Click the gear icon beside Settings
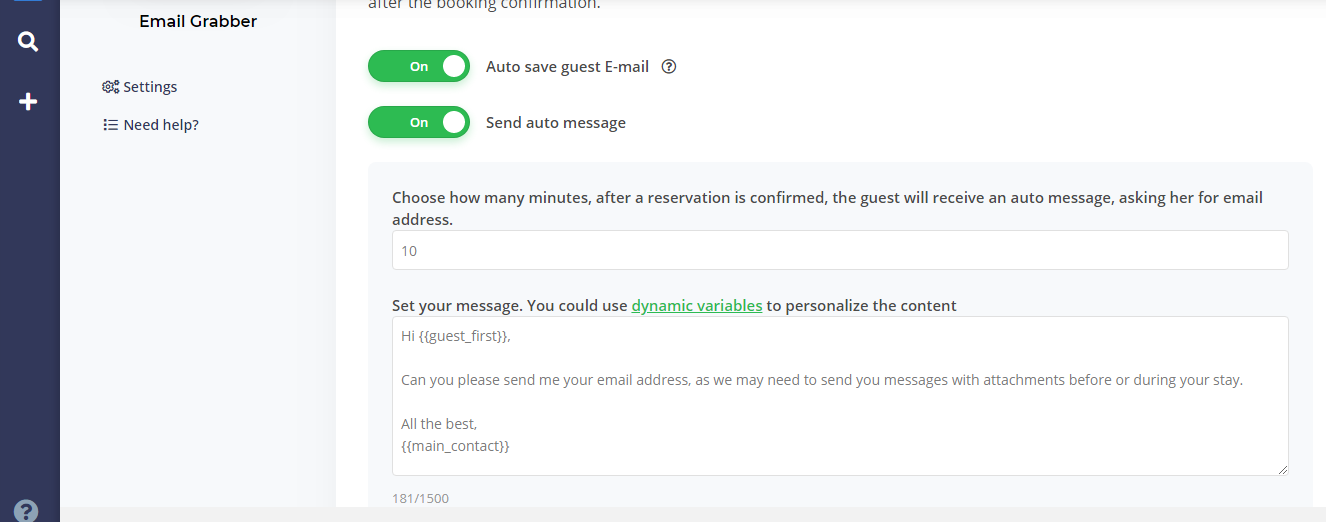This screenshot has width=1326, height=522. (x=111, y=87)
